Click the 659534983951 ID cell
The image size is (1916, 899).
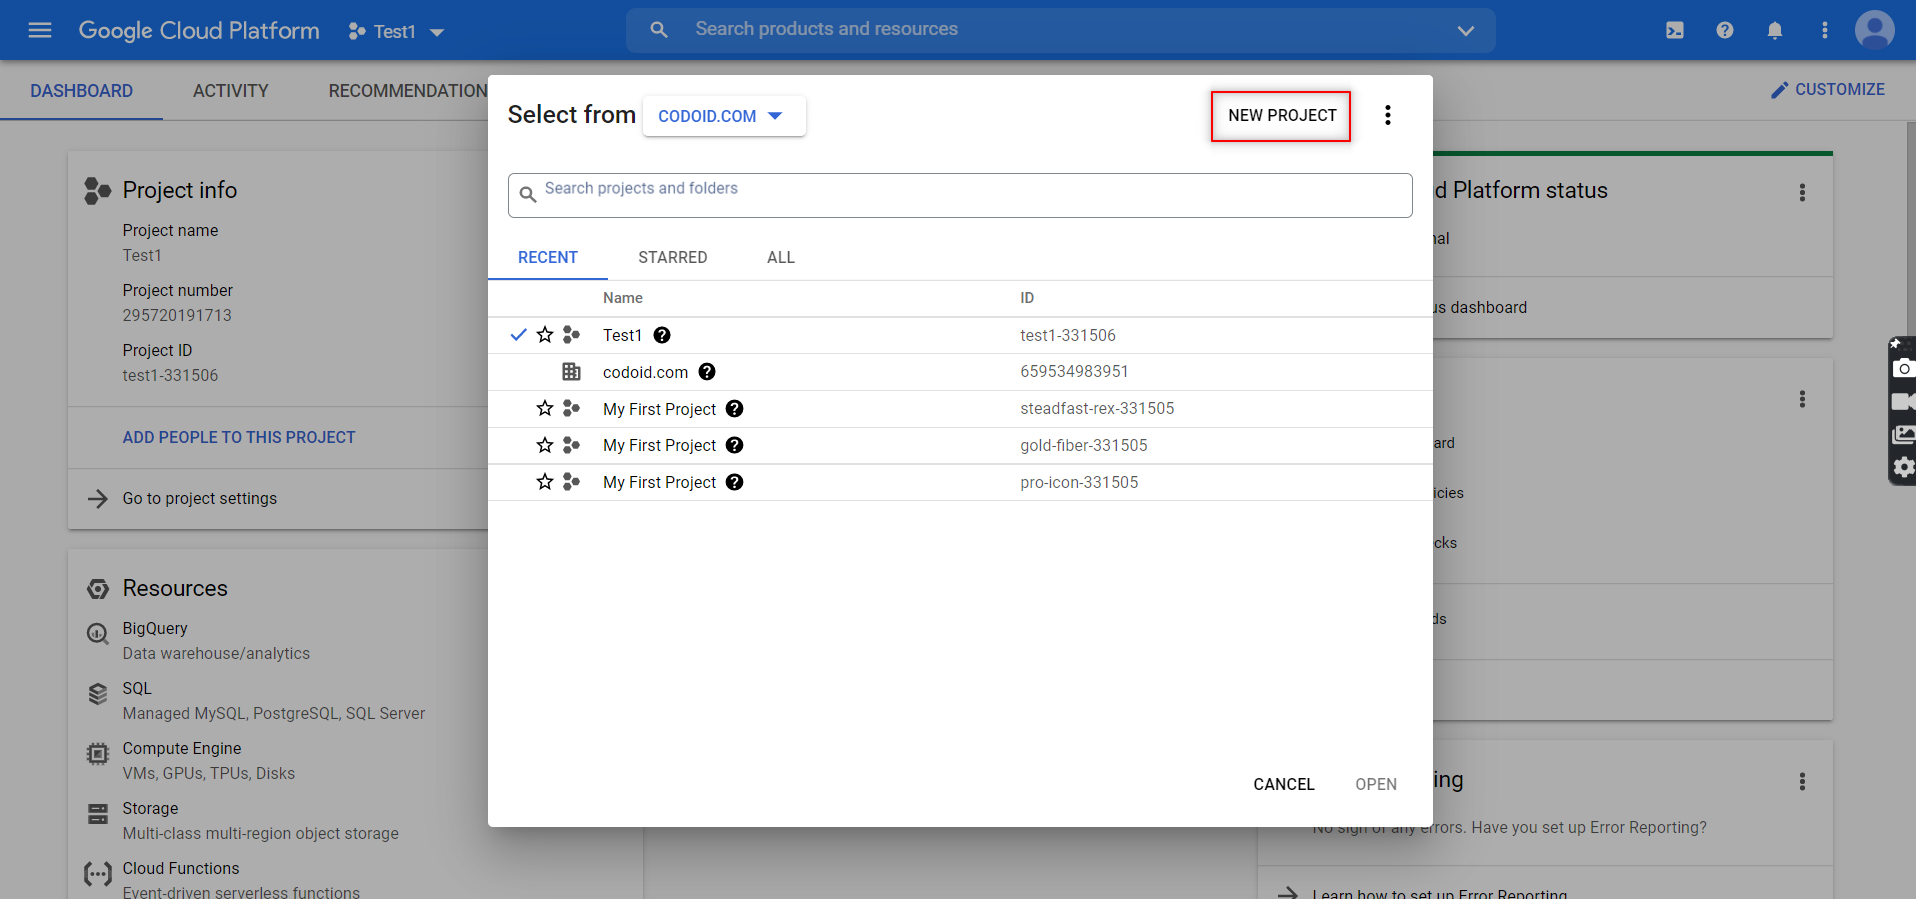(x=1074, y=371)
